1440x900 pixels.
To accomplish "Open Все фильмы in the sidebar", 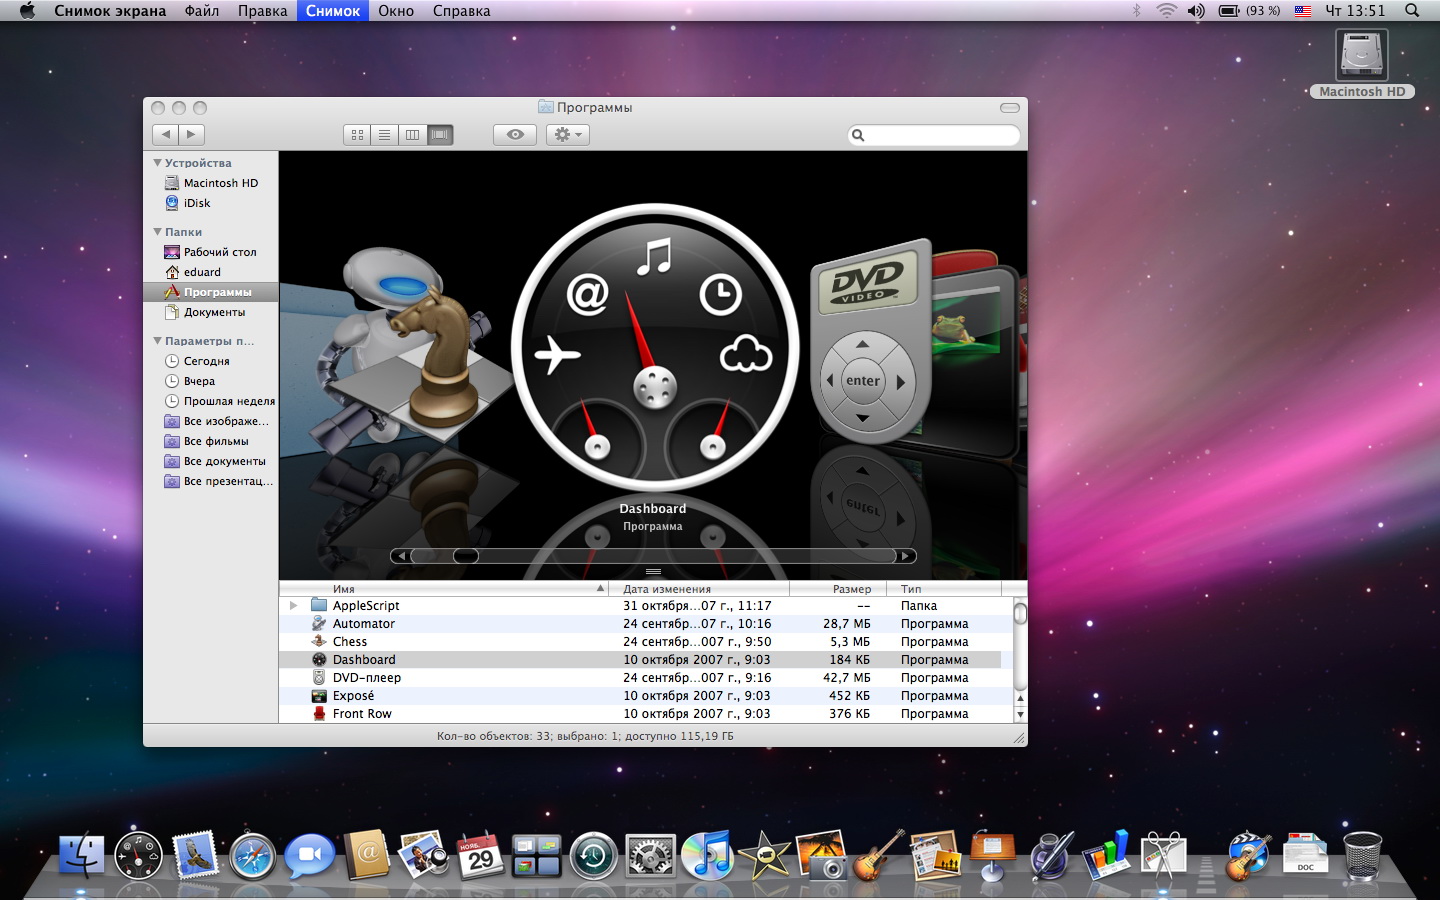I will point(207,441).
